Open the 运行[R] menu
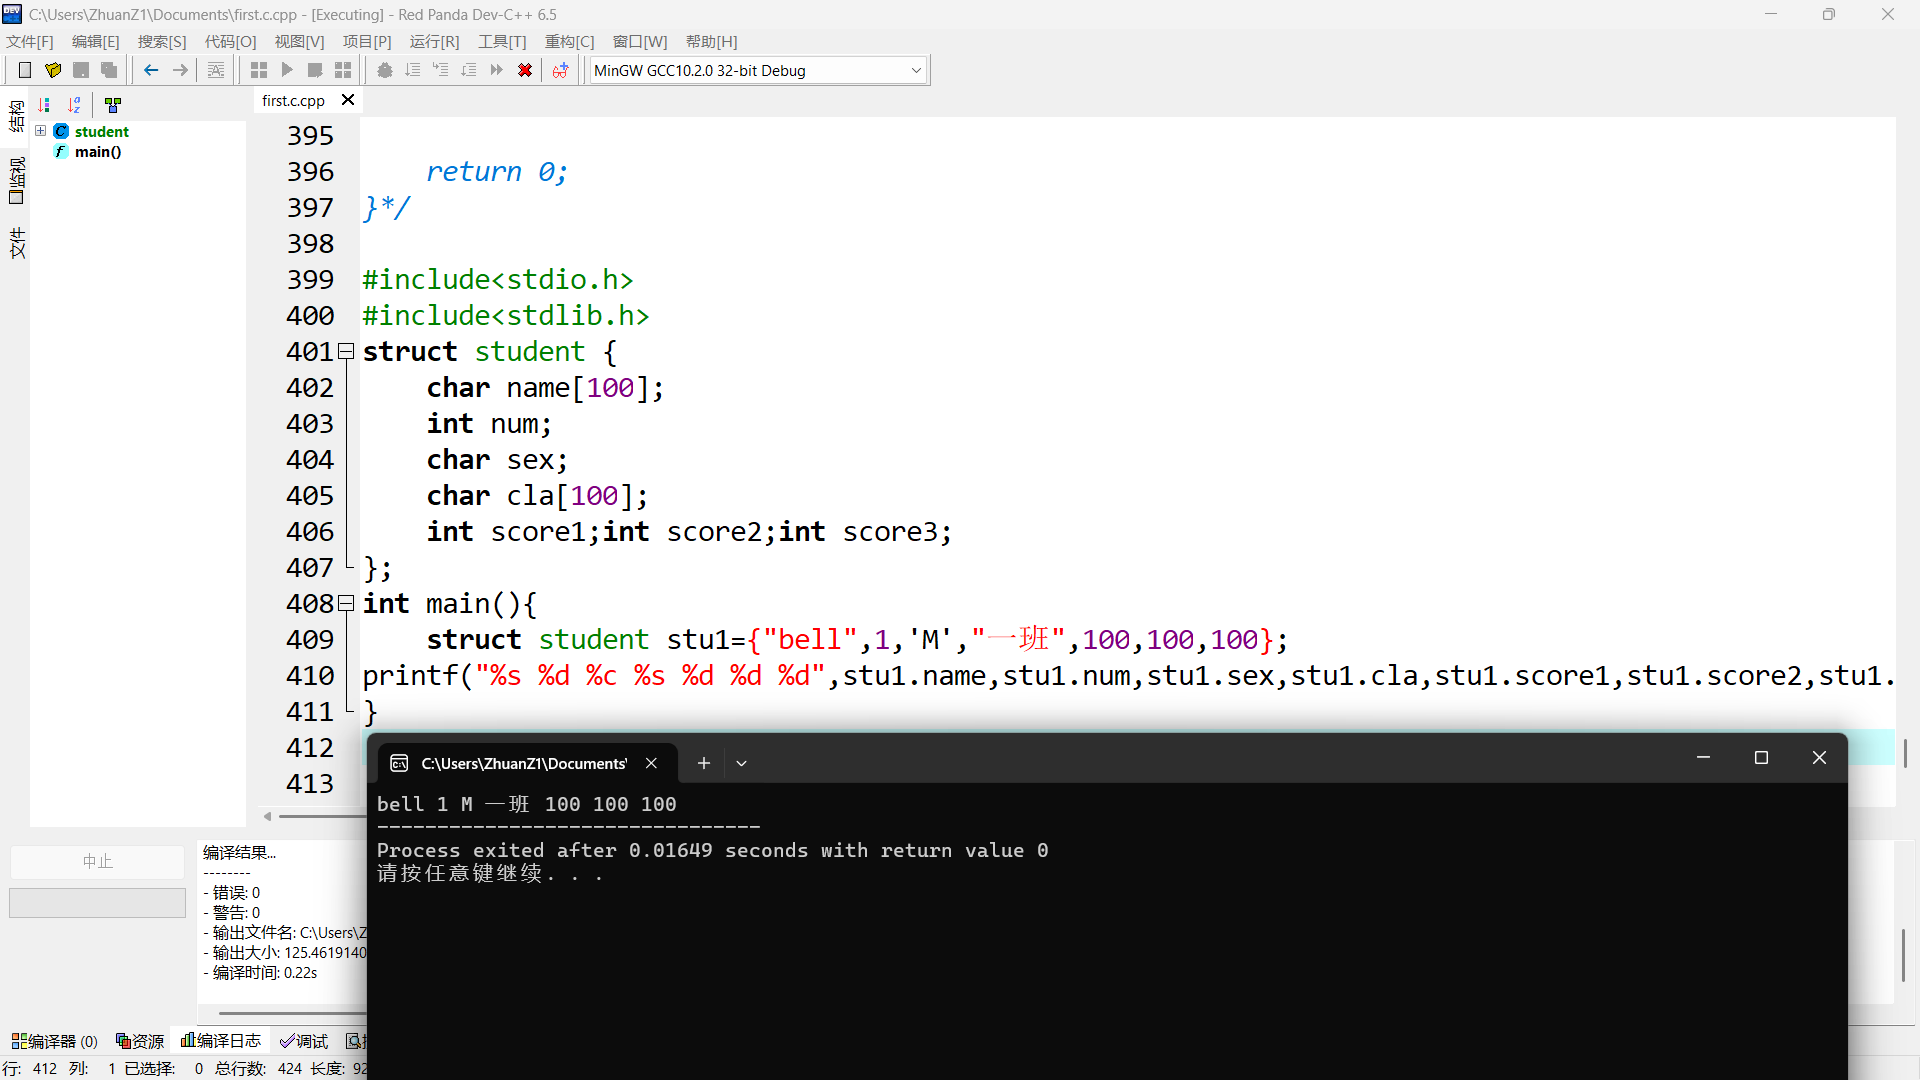Viewport: 1920px width, 1080px height. (x=434, y=41)
